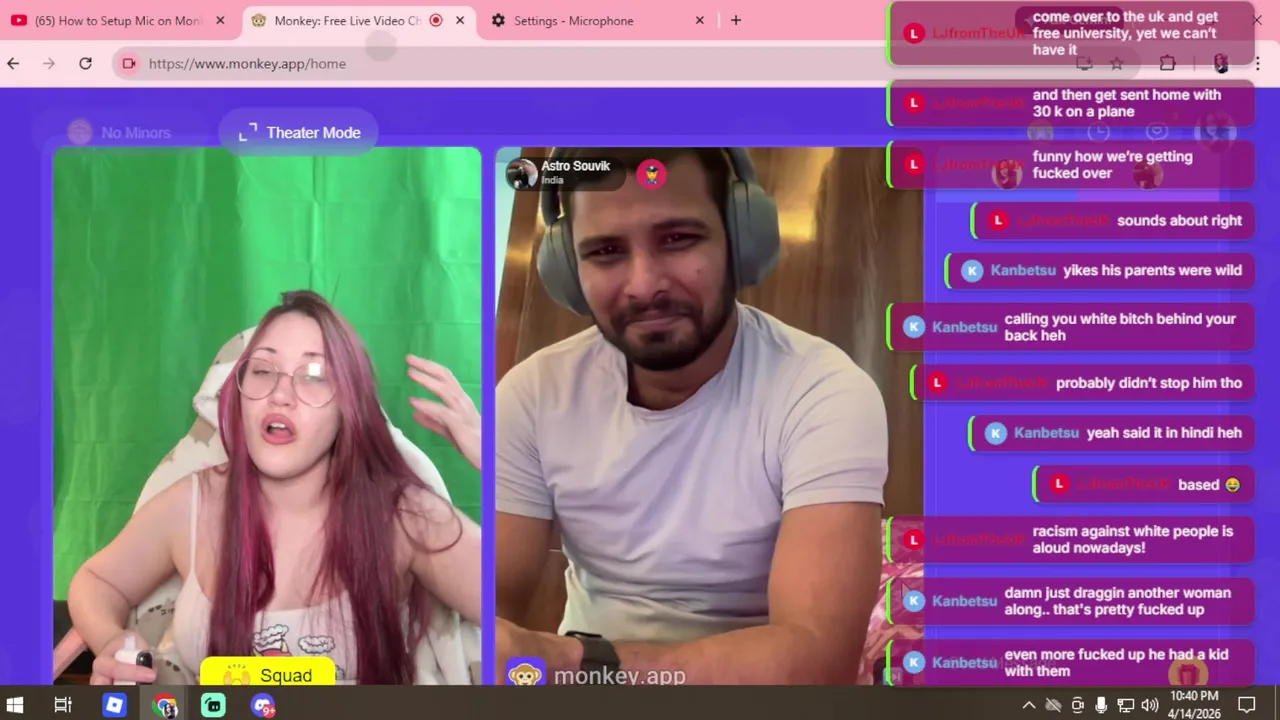Open the browser extensions puzzle icon
This screenshot has height=720, width=1280.
(1167, 63)
